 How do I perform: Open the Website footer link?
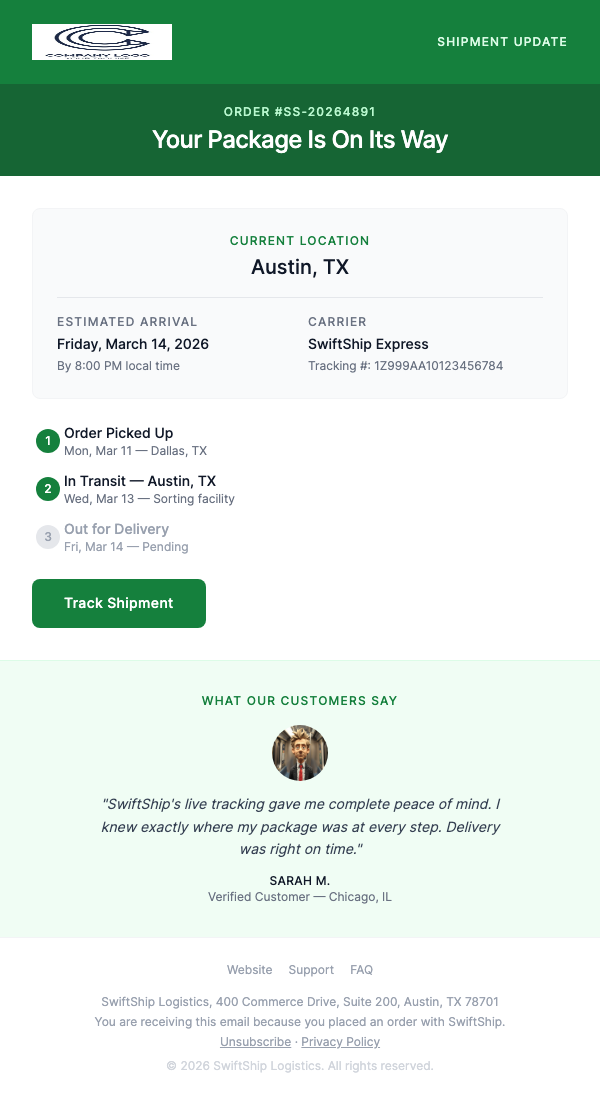point(249,970)
